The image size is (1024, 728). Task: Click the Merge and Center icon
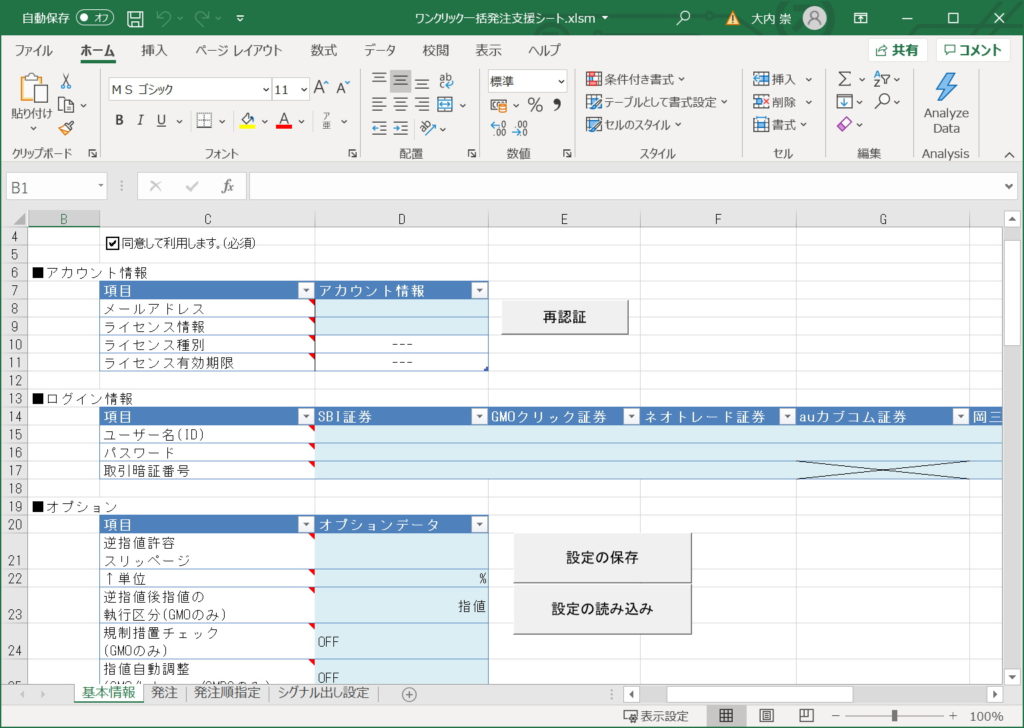[x=445, y=104]
